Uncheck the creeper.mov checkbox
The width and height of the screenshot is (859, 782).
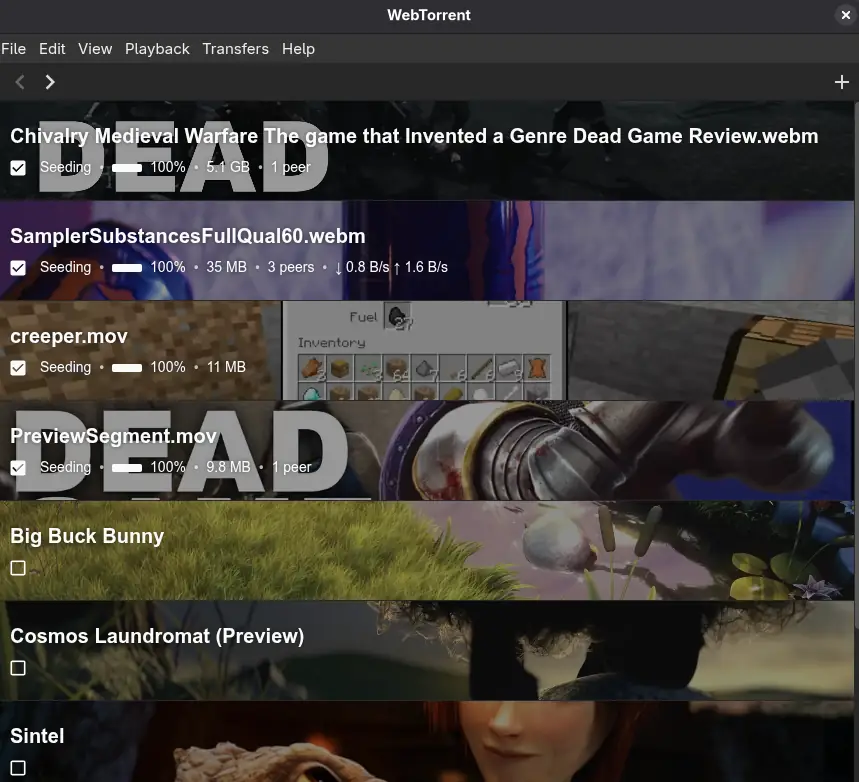pyautogui.click(x=18, y=368)
